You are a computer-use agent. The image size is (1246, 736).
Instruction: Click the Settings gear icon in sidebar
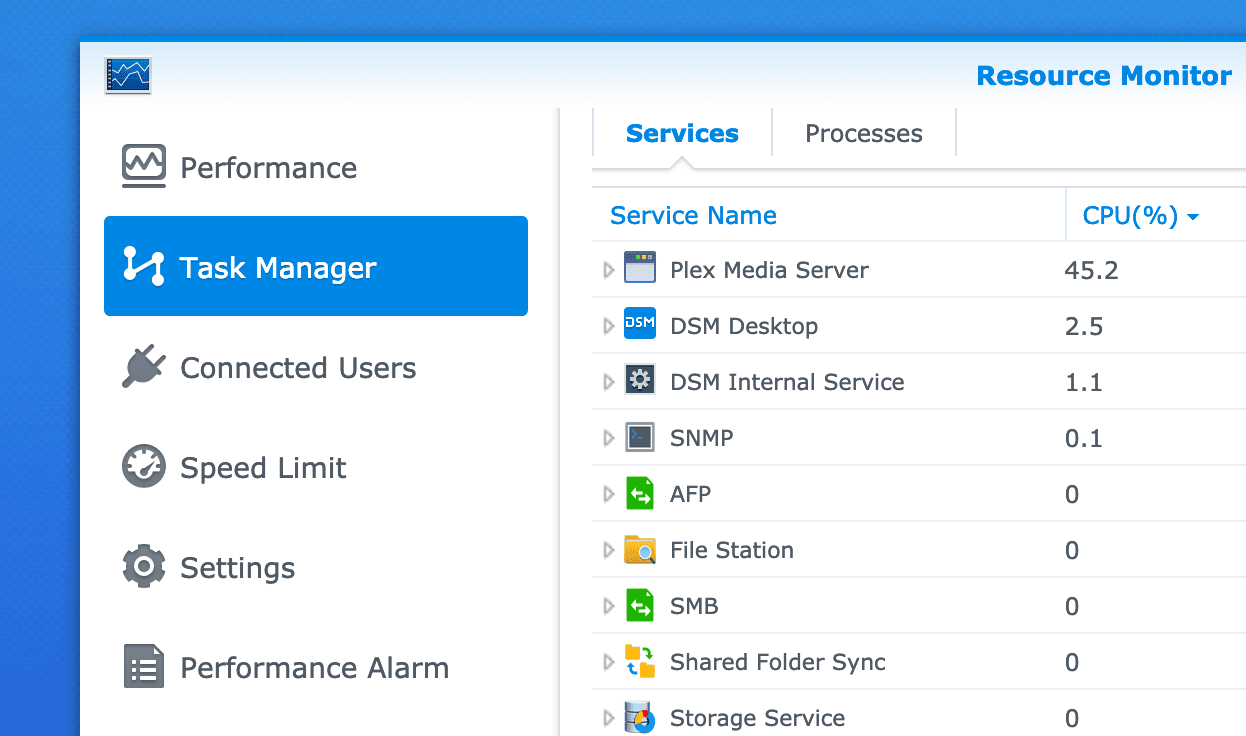(144, 567)
